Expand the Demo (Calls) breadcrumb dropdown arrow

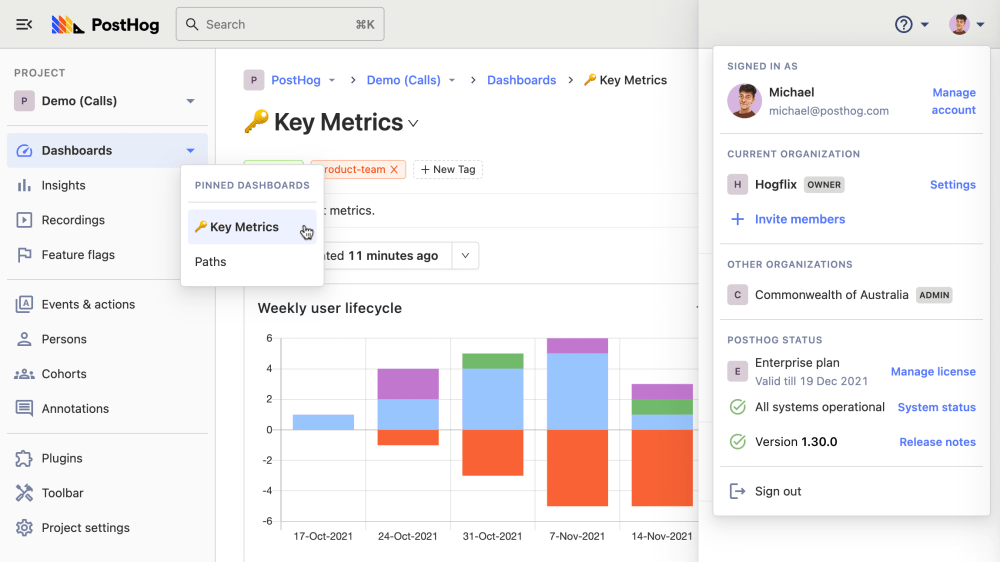click(452, 80)
